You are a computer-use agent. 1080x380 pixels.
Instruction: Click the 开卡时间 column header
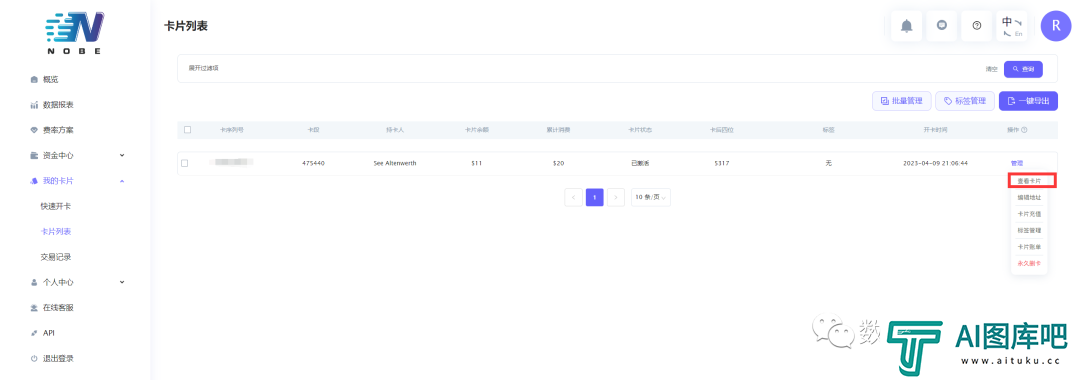935,129
